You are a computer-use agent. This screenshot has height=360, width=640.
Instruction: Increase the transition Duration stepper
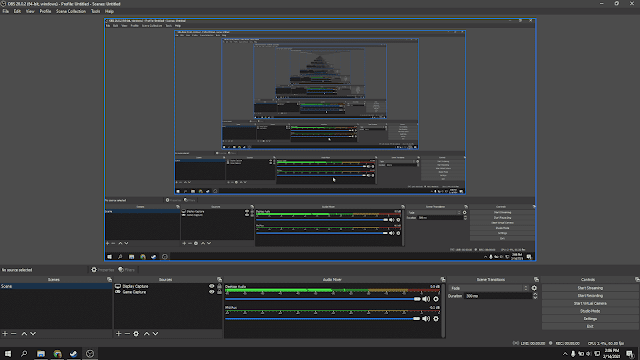tap(535, 294)
